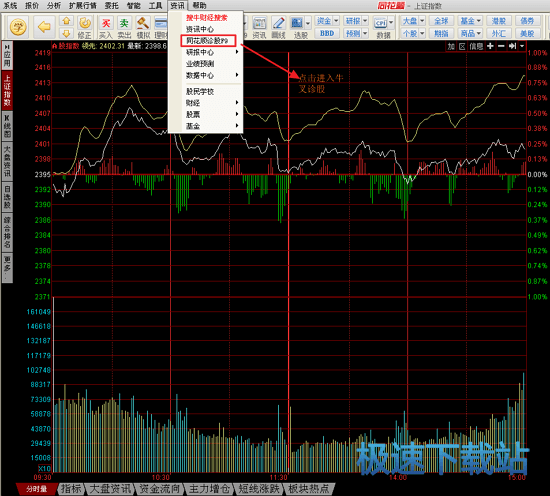This screenshot has height=496, width=550.
Task: Click the 美股 toolbar button
Action: pos(527,33)
